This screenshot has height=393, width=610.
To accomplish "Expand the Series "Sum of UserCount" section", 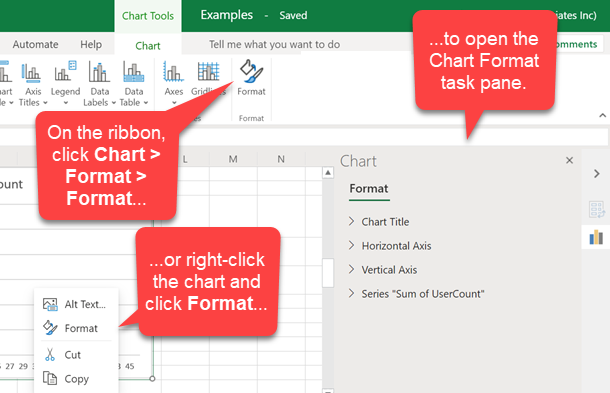I will [x=417, y=294].
